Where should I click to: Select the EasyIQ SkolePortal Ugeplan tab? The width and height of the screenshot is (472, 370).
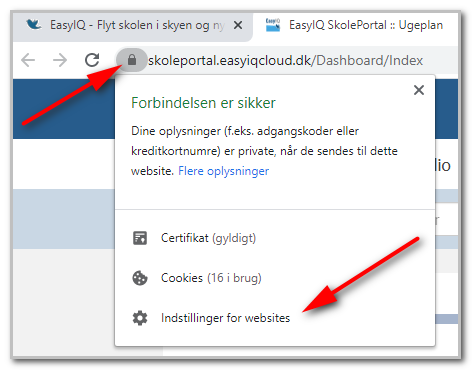coord(355,27)
